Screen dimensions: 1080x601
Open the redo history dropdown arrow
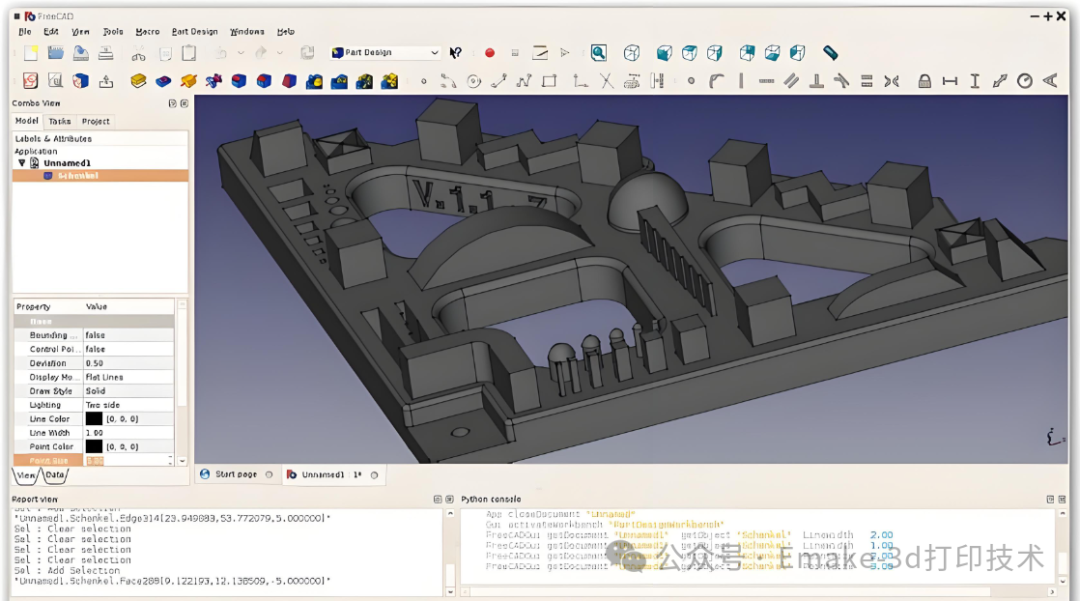[x=280, y=53]
